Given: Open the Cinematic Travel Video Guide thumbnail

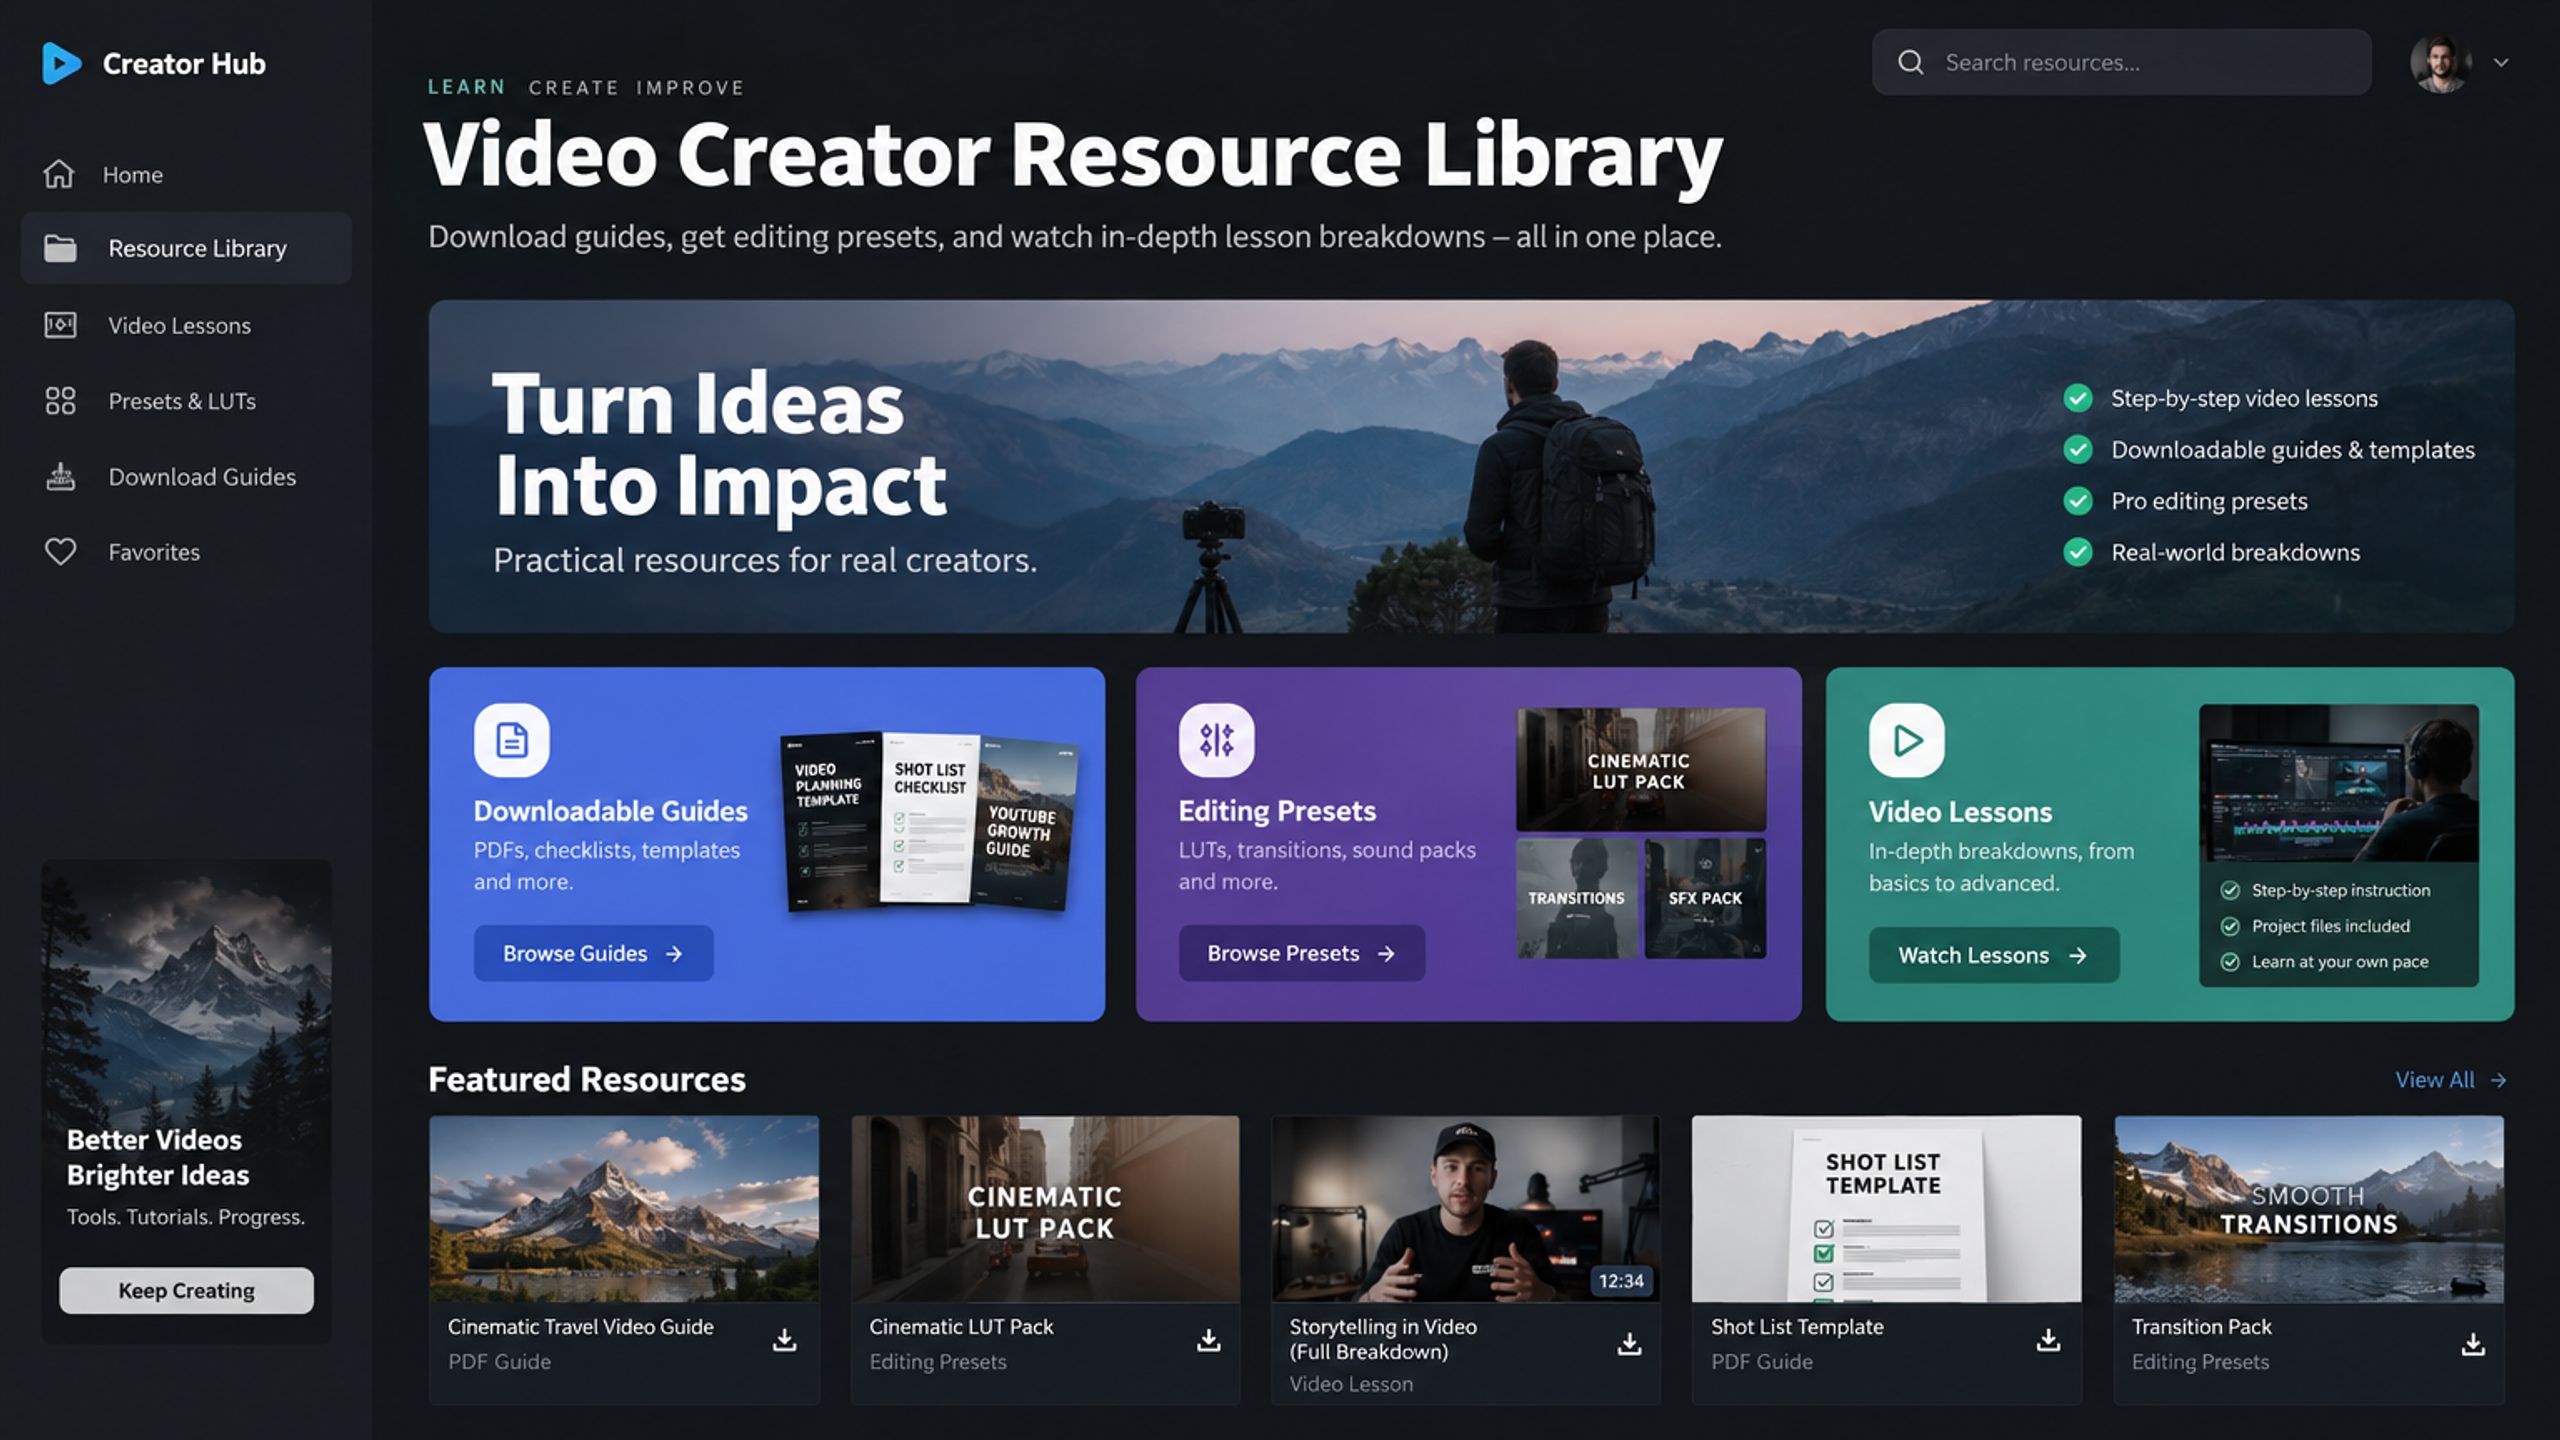Looking at the screenshot, I should pyautogui.click(x=624, y=1209).
